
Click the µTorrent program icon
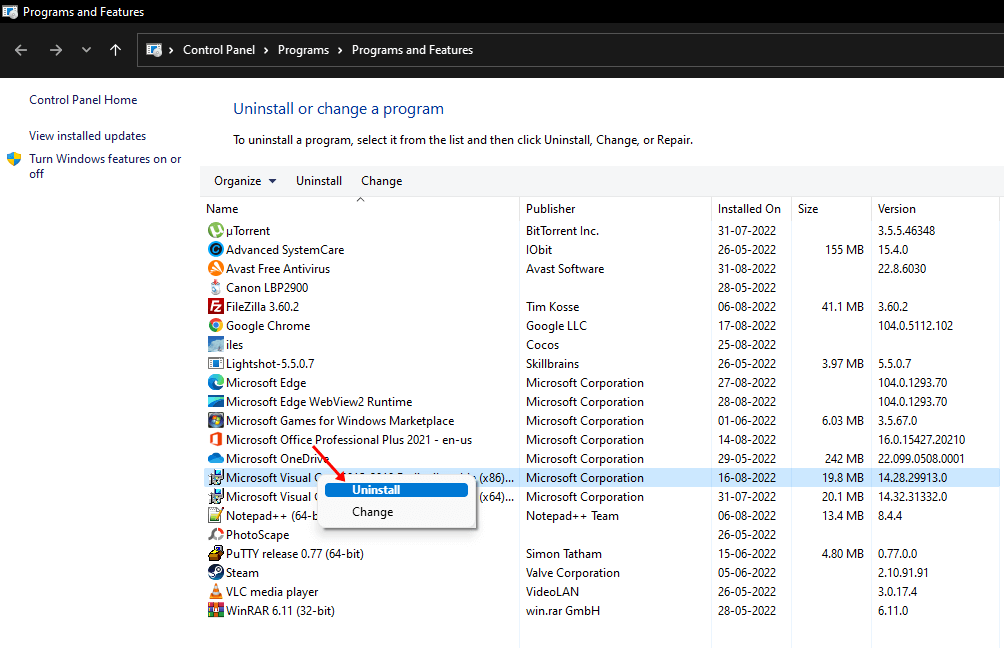[215, 231]
